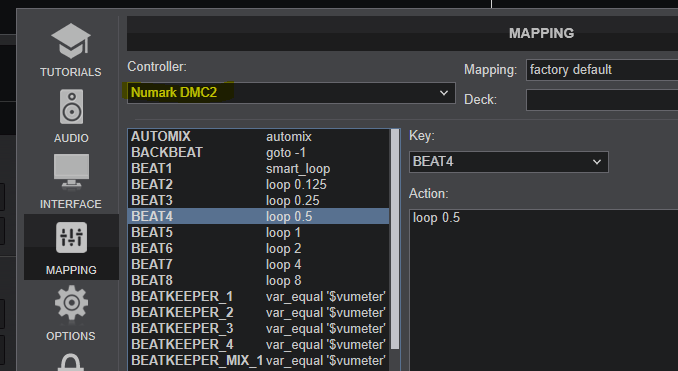Select the BEATKEEPER_1 row
678x371 pixels.
[259, 297]
